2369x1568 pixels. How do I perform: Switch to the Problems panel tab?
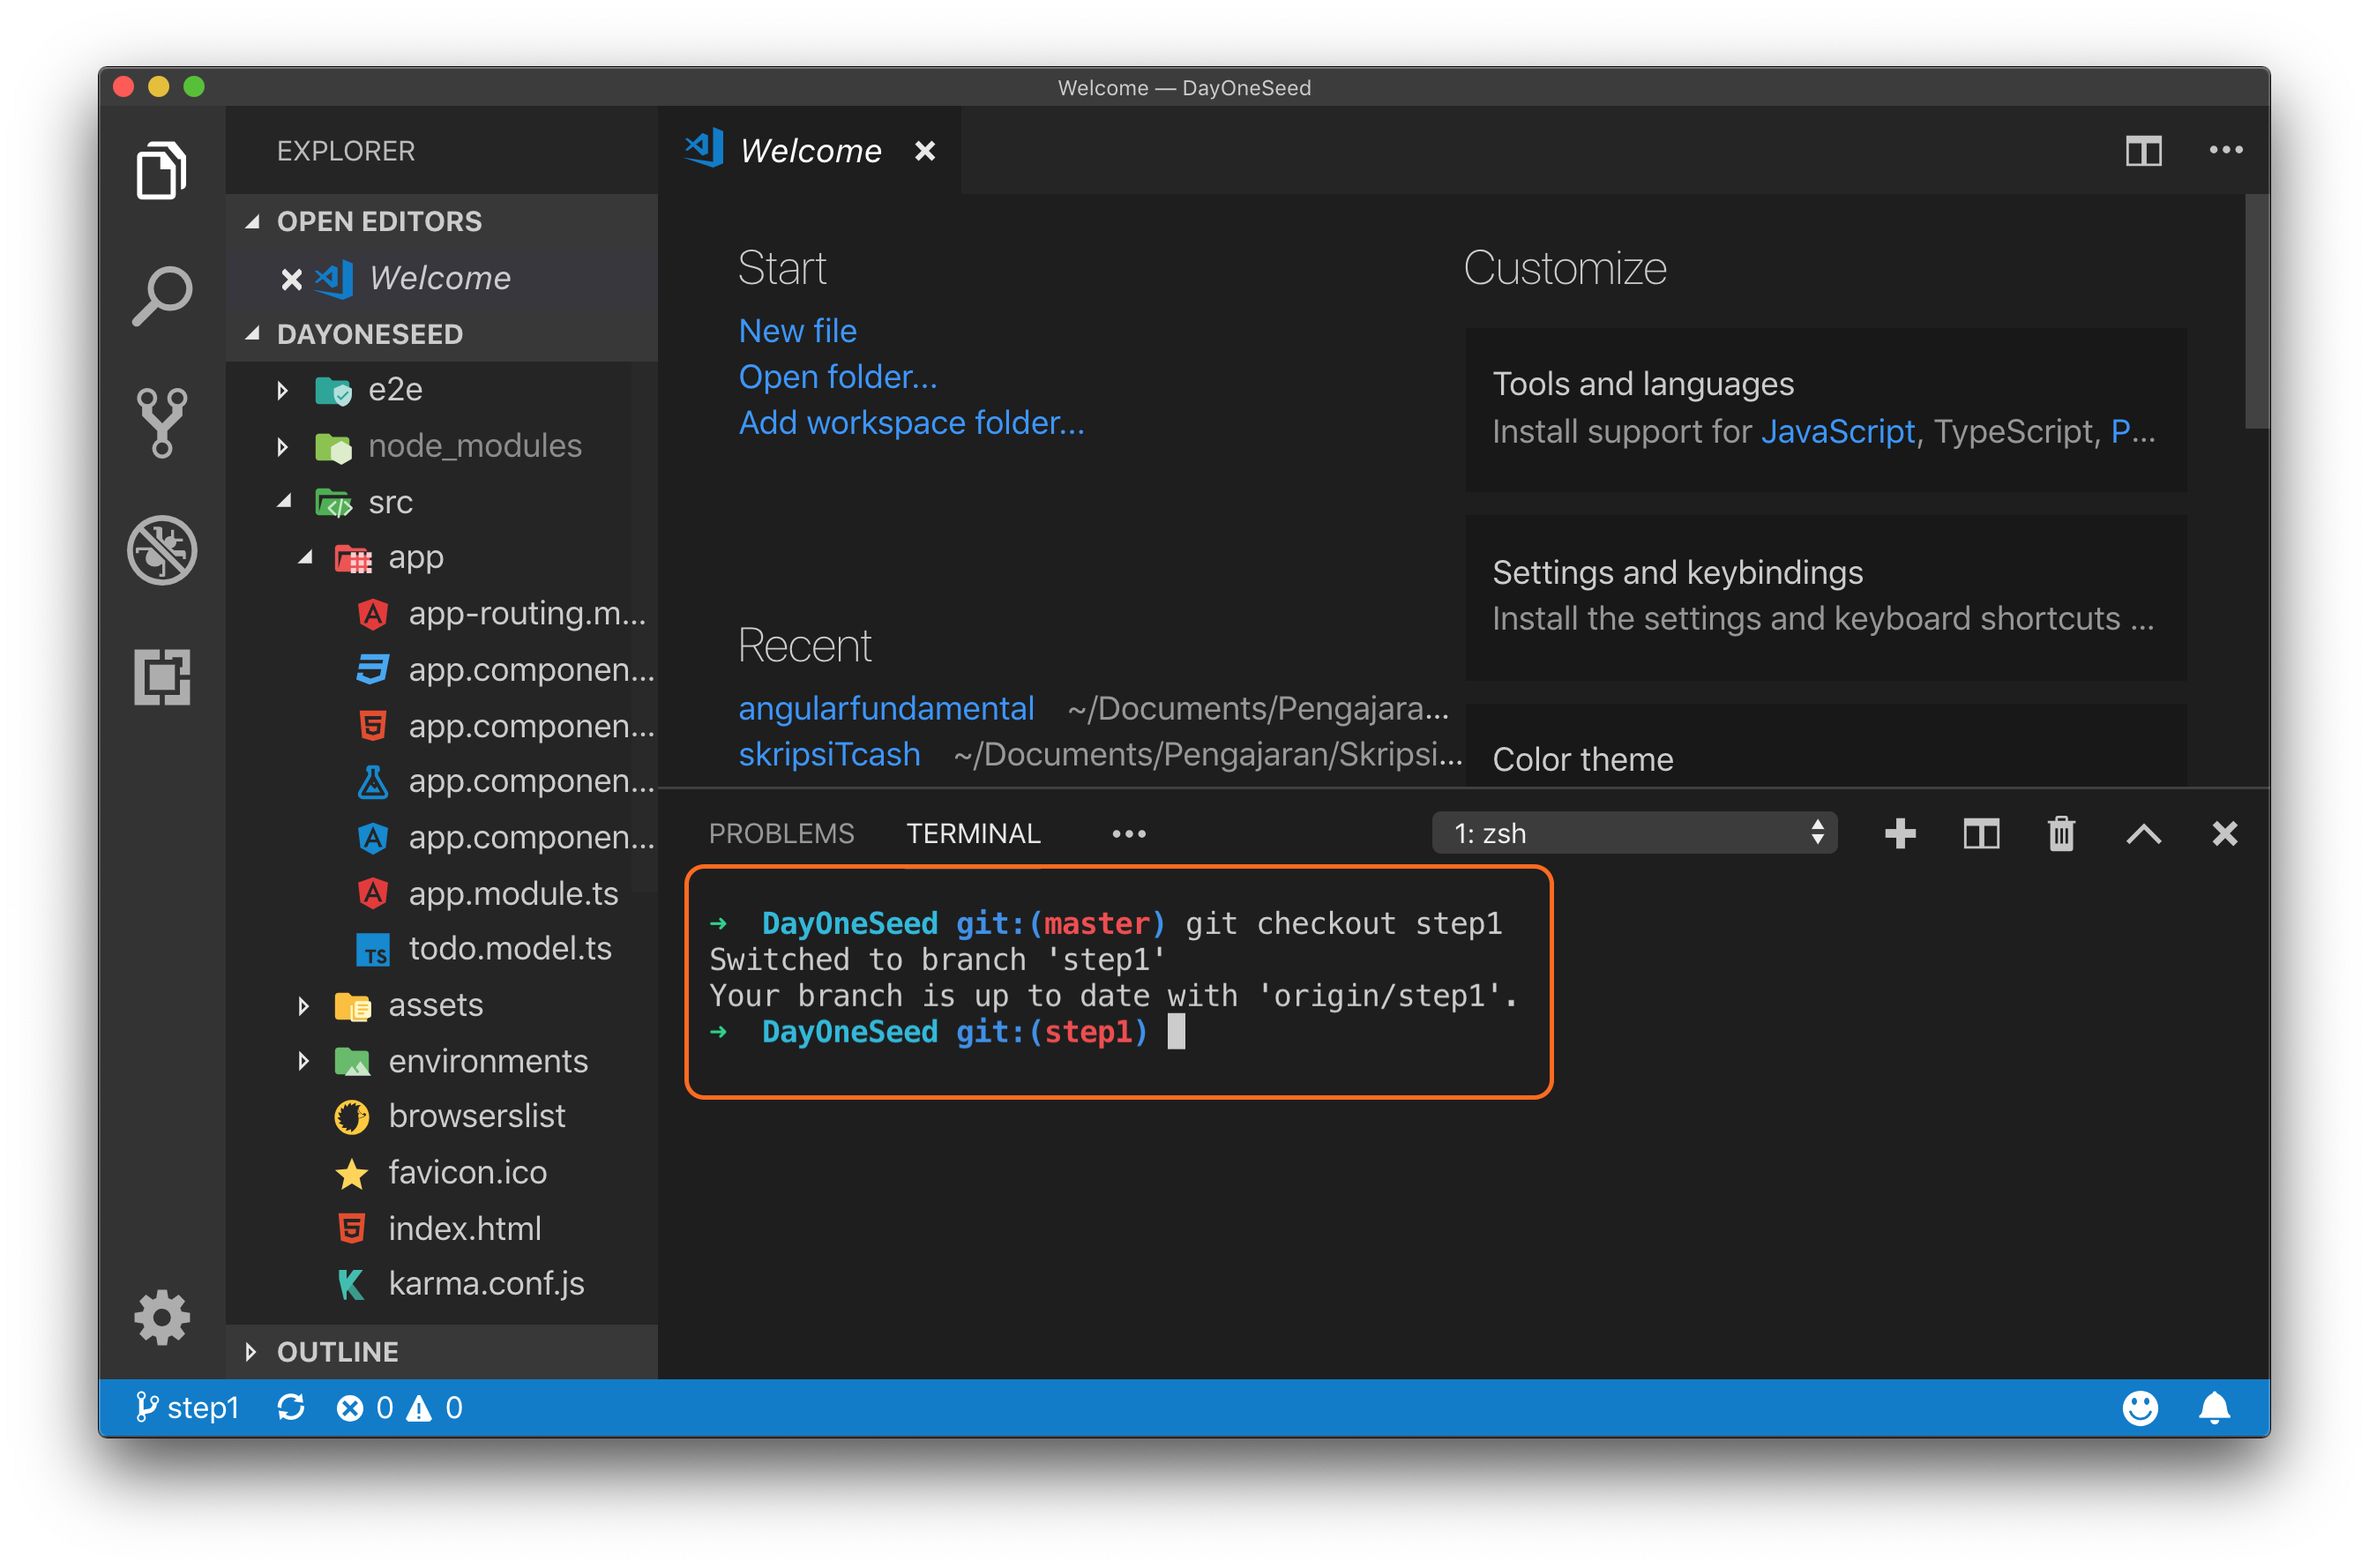point(781,833)
